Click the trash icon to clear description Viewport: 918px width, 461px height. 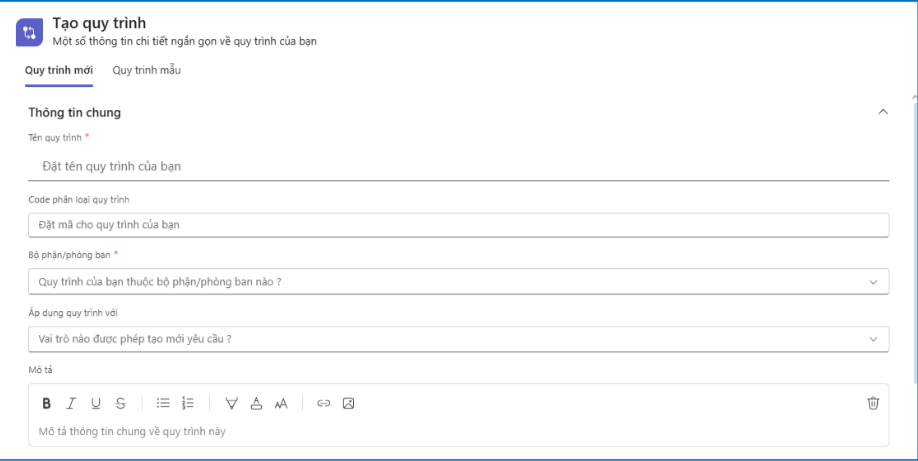[x=873, y=404]
